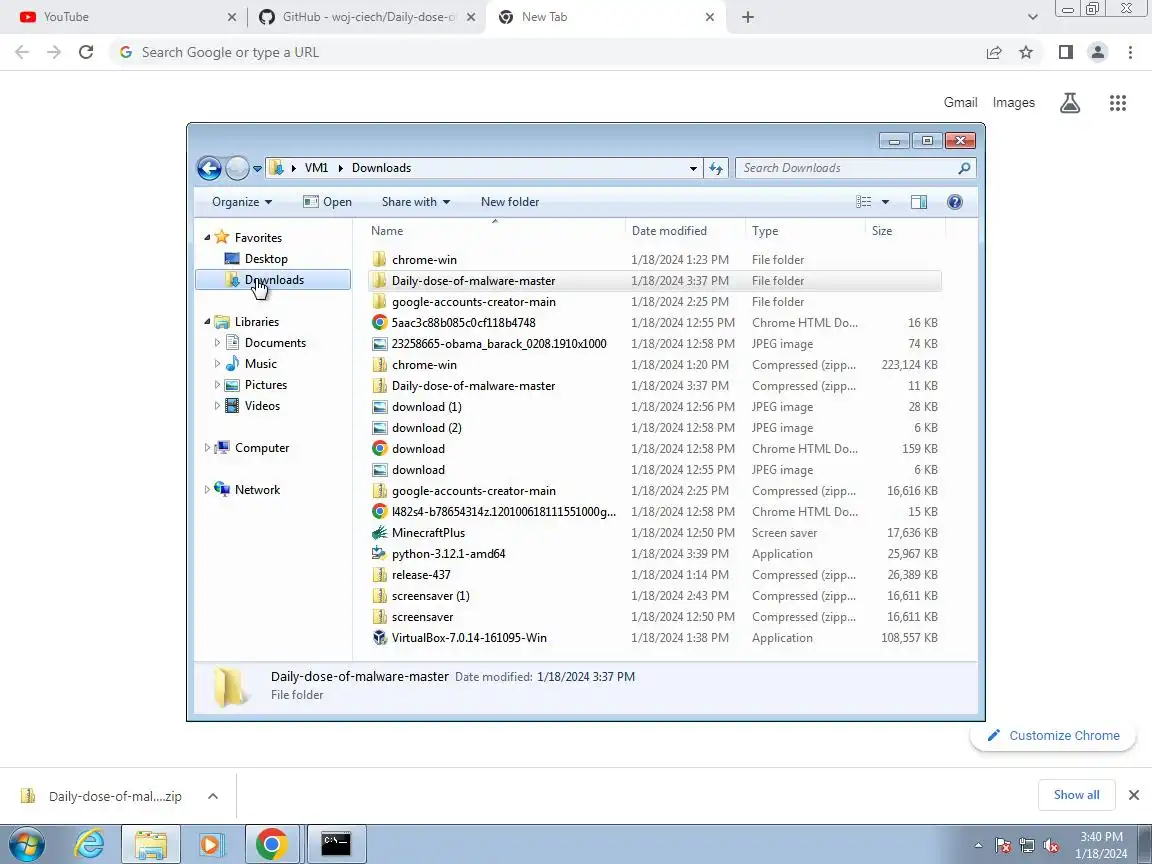
Task: Select the obama_barack JPEG image icon
Action: [379, 344]
